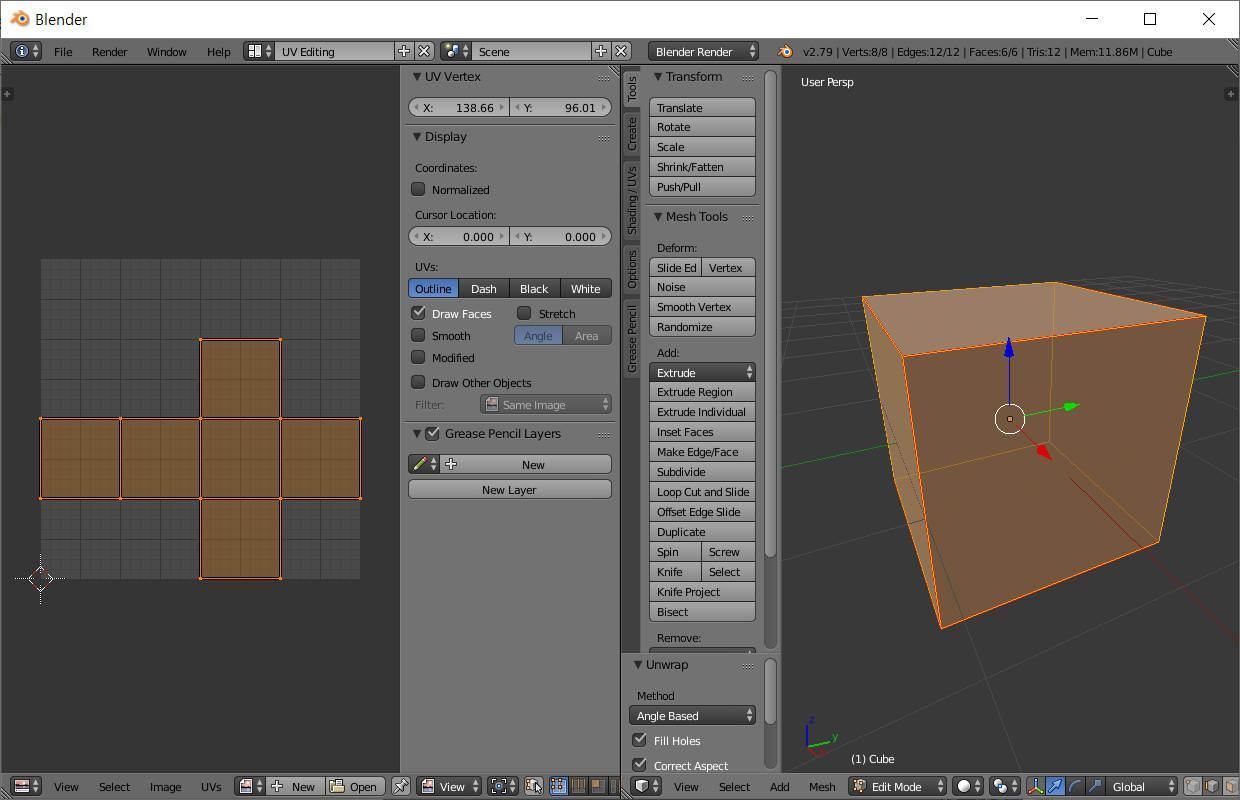Viewport: 1240px width, 800px height.
Task: Open the UVs menu in the UV editor
Action: click(x=211, y=787)
